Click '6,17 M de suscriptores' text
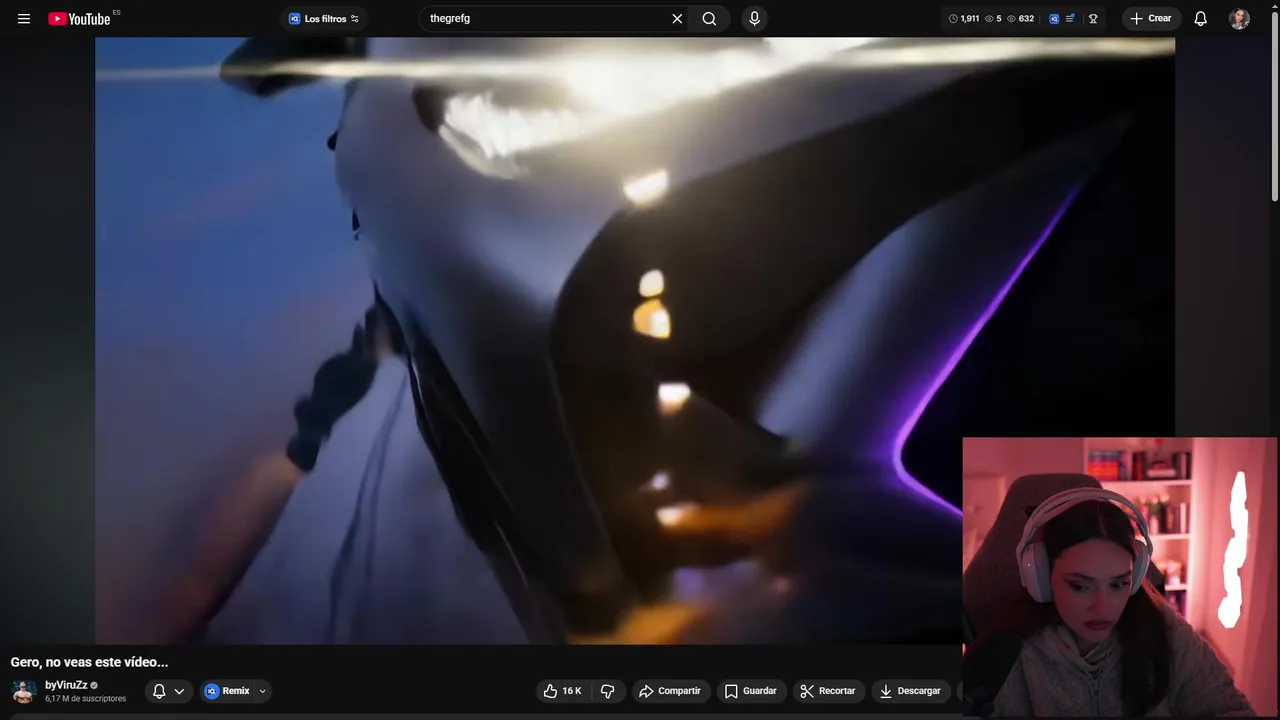The height and width of the screenshot is (720, 1280). pos(85,698)
